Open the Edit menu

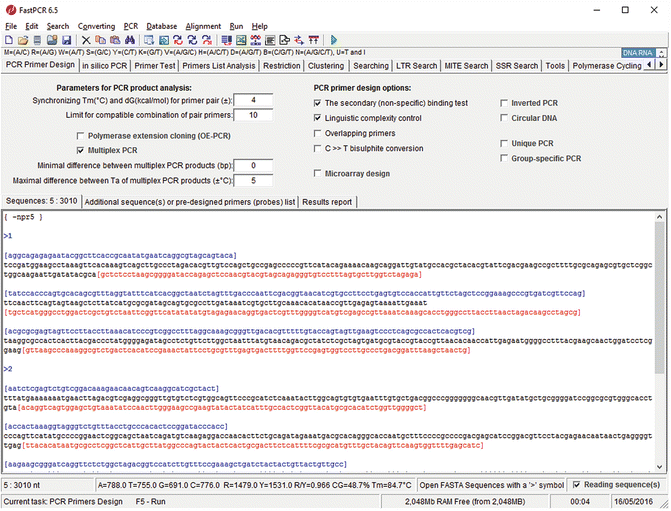(x=32, y=26)
